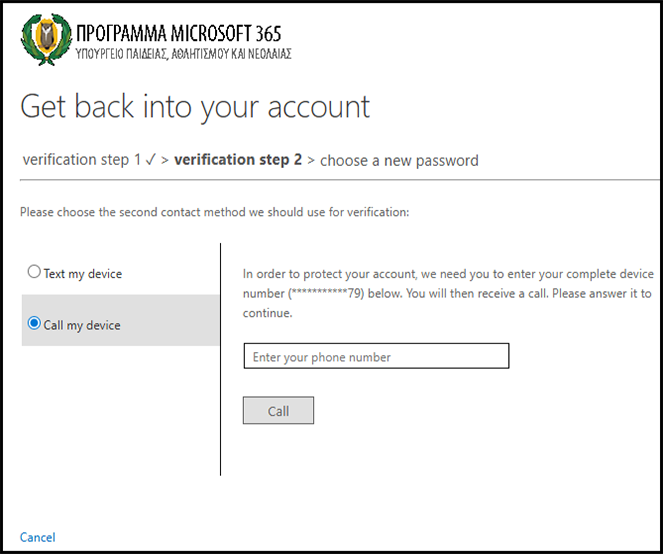Click 'choose a new password' step
Image resolution: width=663 pixels, height=554 pixels.
coord(399,160)
